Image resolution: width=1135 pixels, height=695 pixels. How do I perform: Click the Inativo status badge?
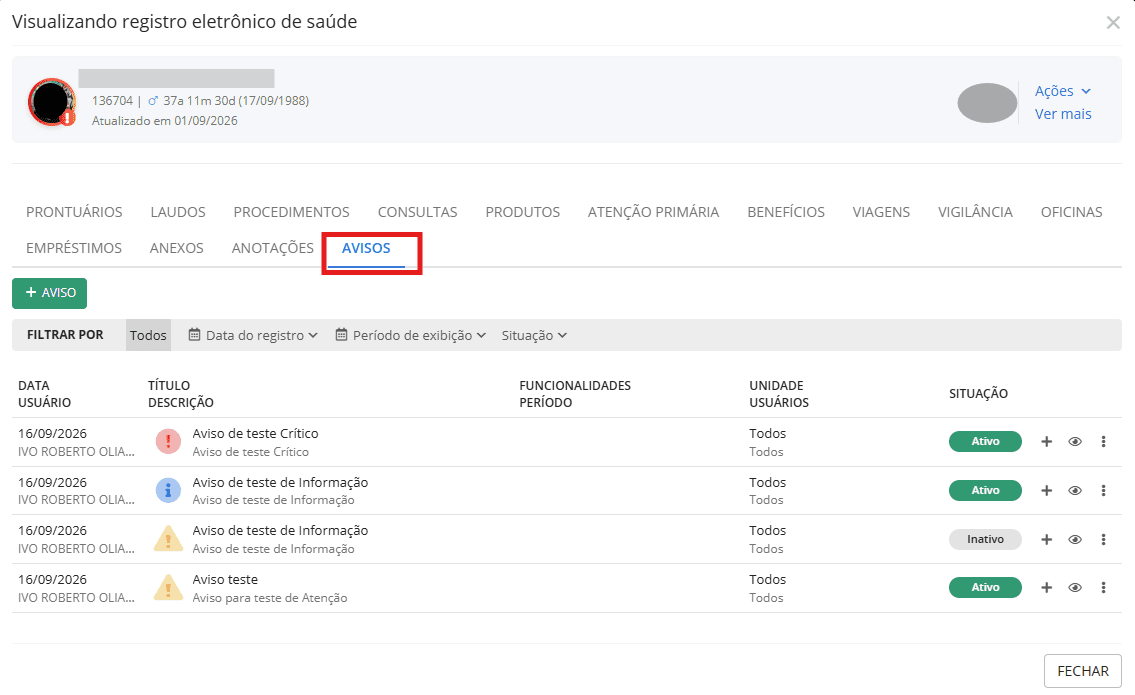985,539
